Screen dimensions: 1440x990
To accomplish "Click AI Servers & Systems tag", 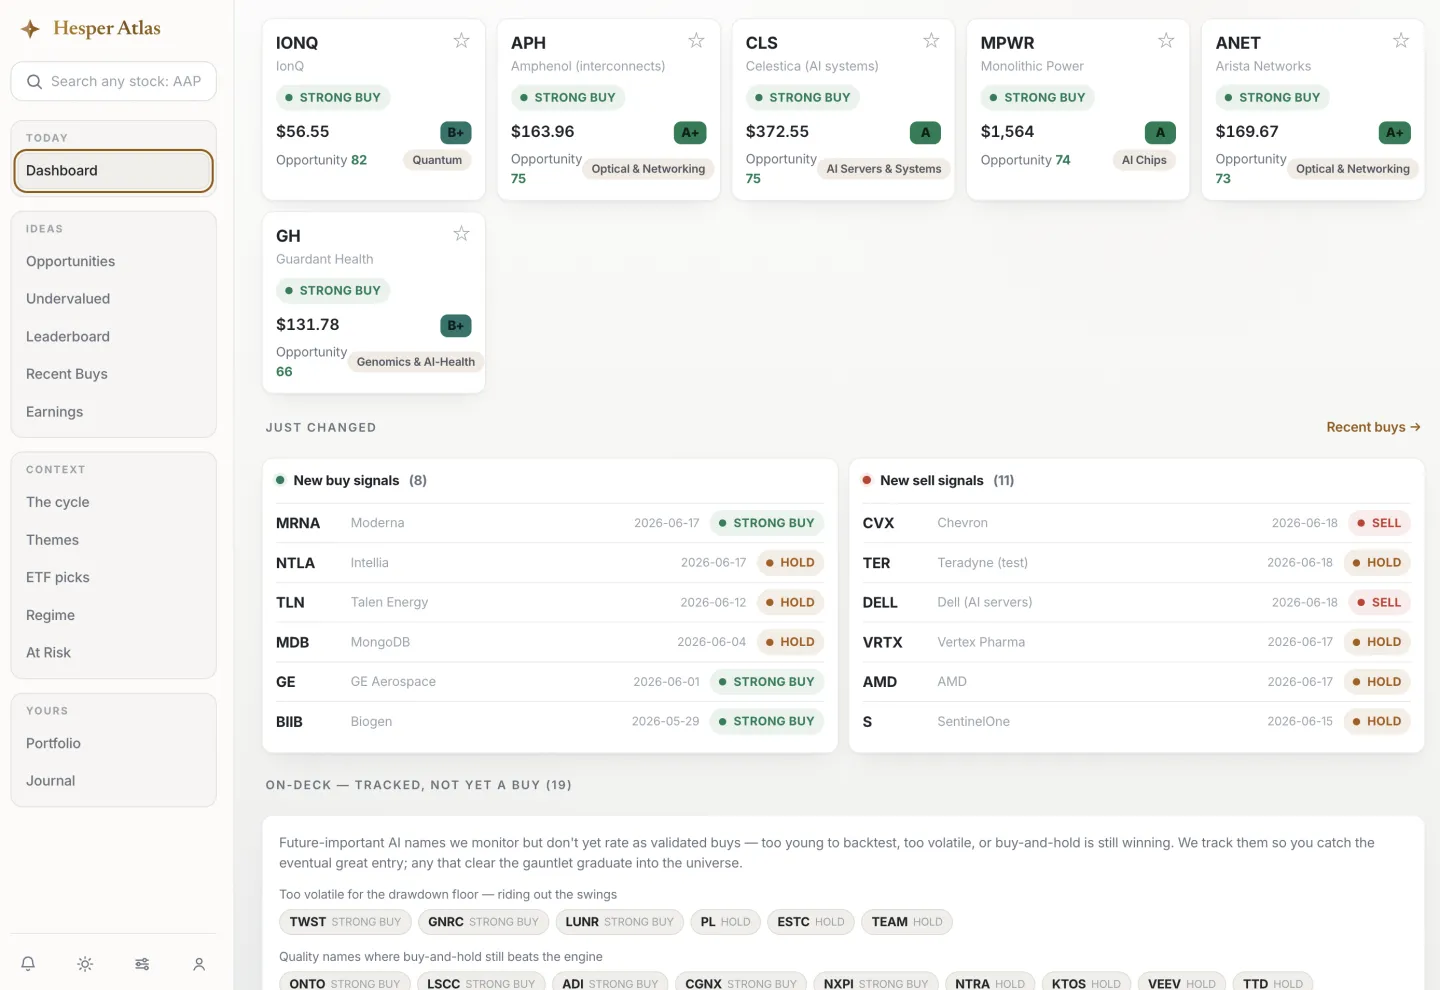I will pos(883,169).
